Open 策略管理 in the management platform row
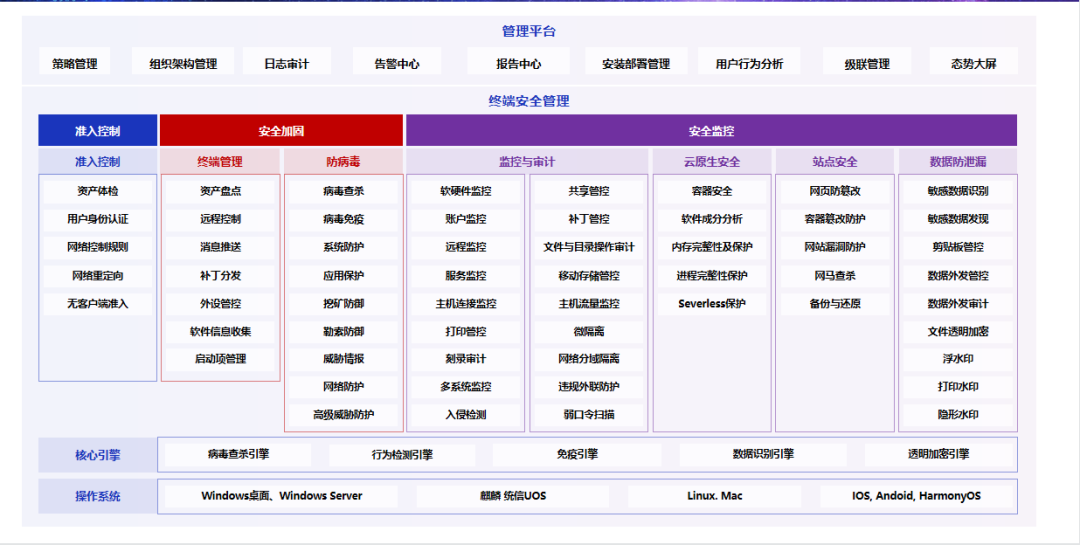The height and width of the screenshot is (545, 1080). coord(75,64)
